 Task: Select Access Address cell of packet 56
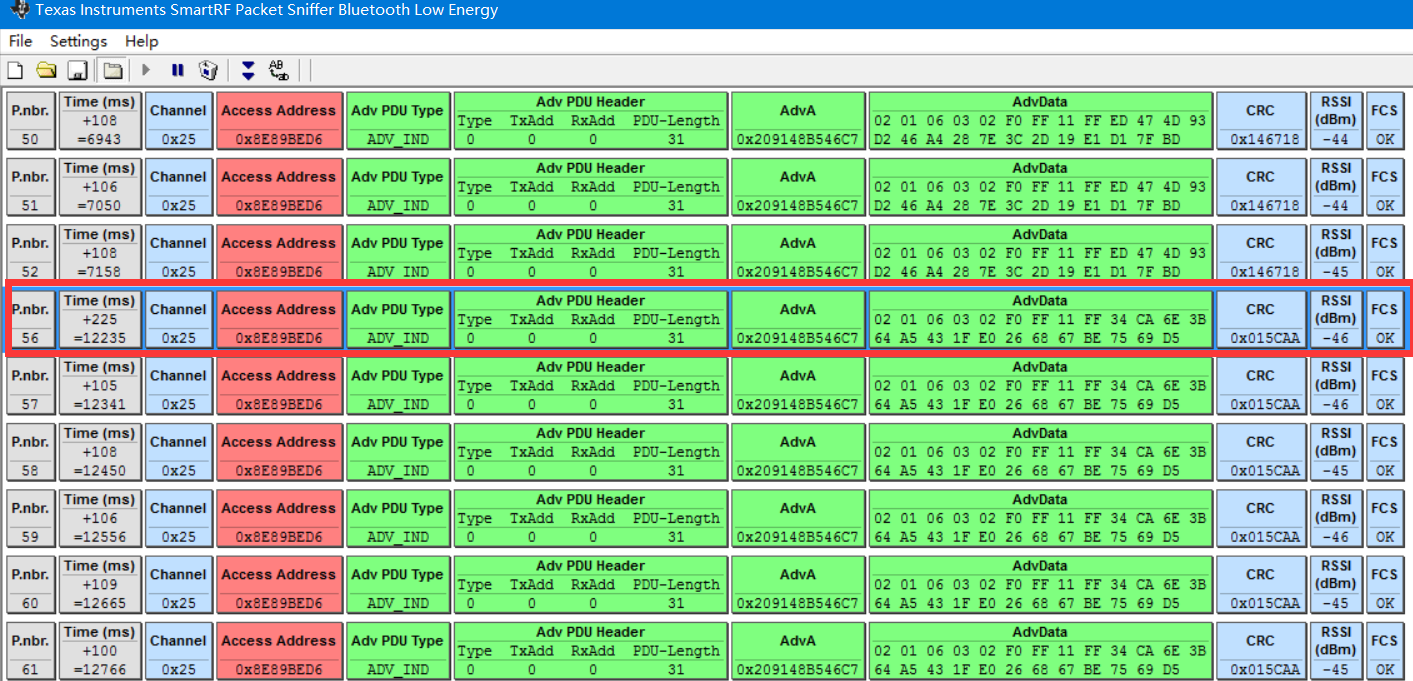point(279,319)
